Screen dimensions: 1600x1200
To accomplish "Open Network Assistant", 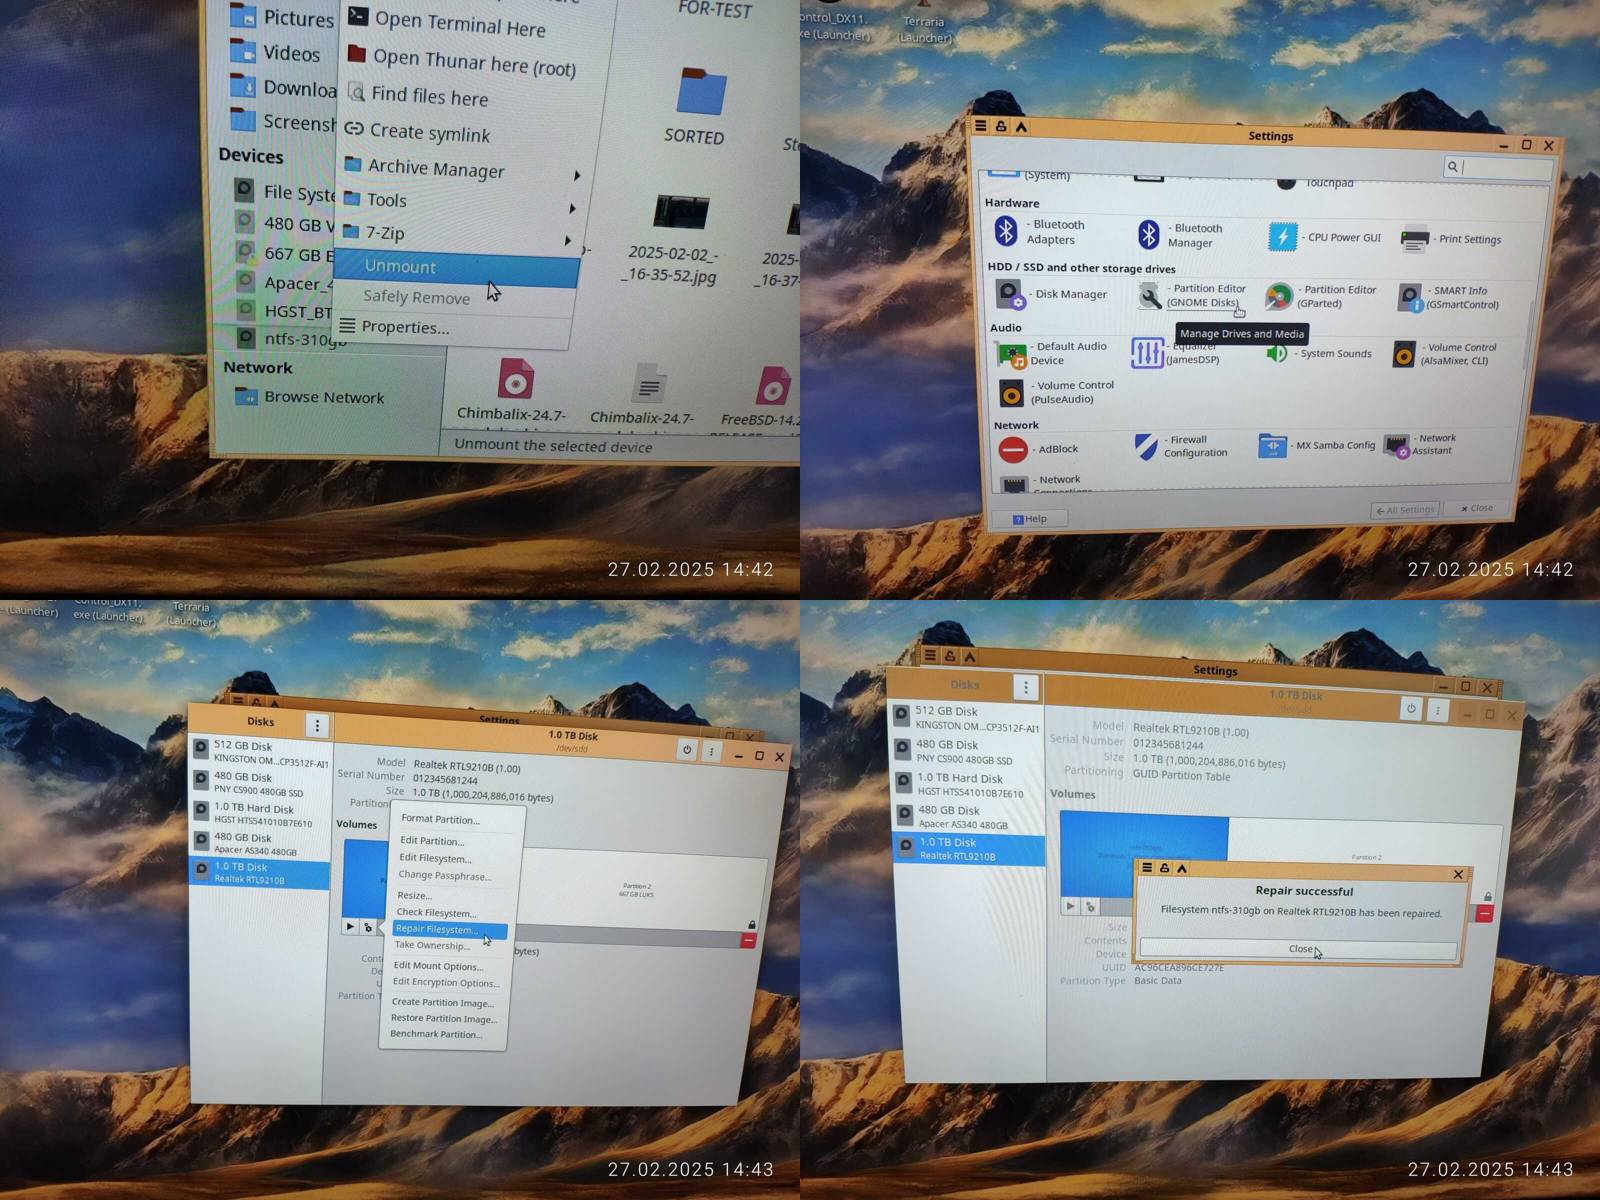I will pyautogui.click(x=1420, y=445).
